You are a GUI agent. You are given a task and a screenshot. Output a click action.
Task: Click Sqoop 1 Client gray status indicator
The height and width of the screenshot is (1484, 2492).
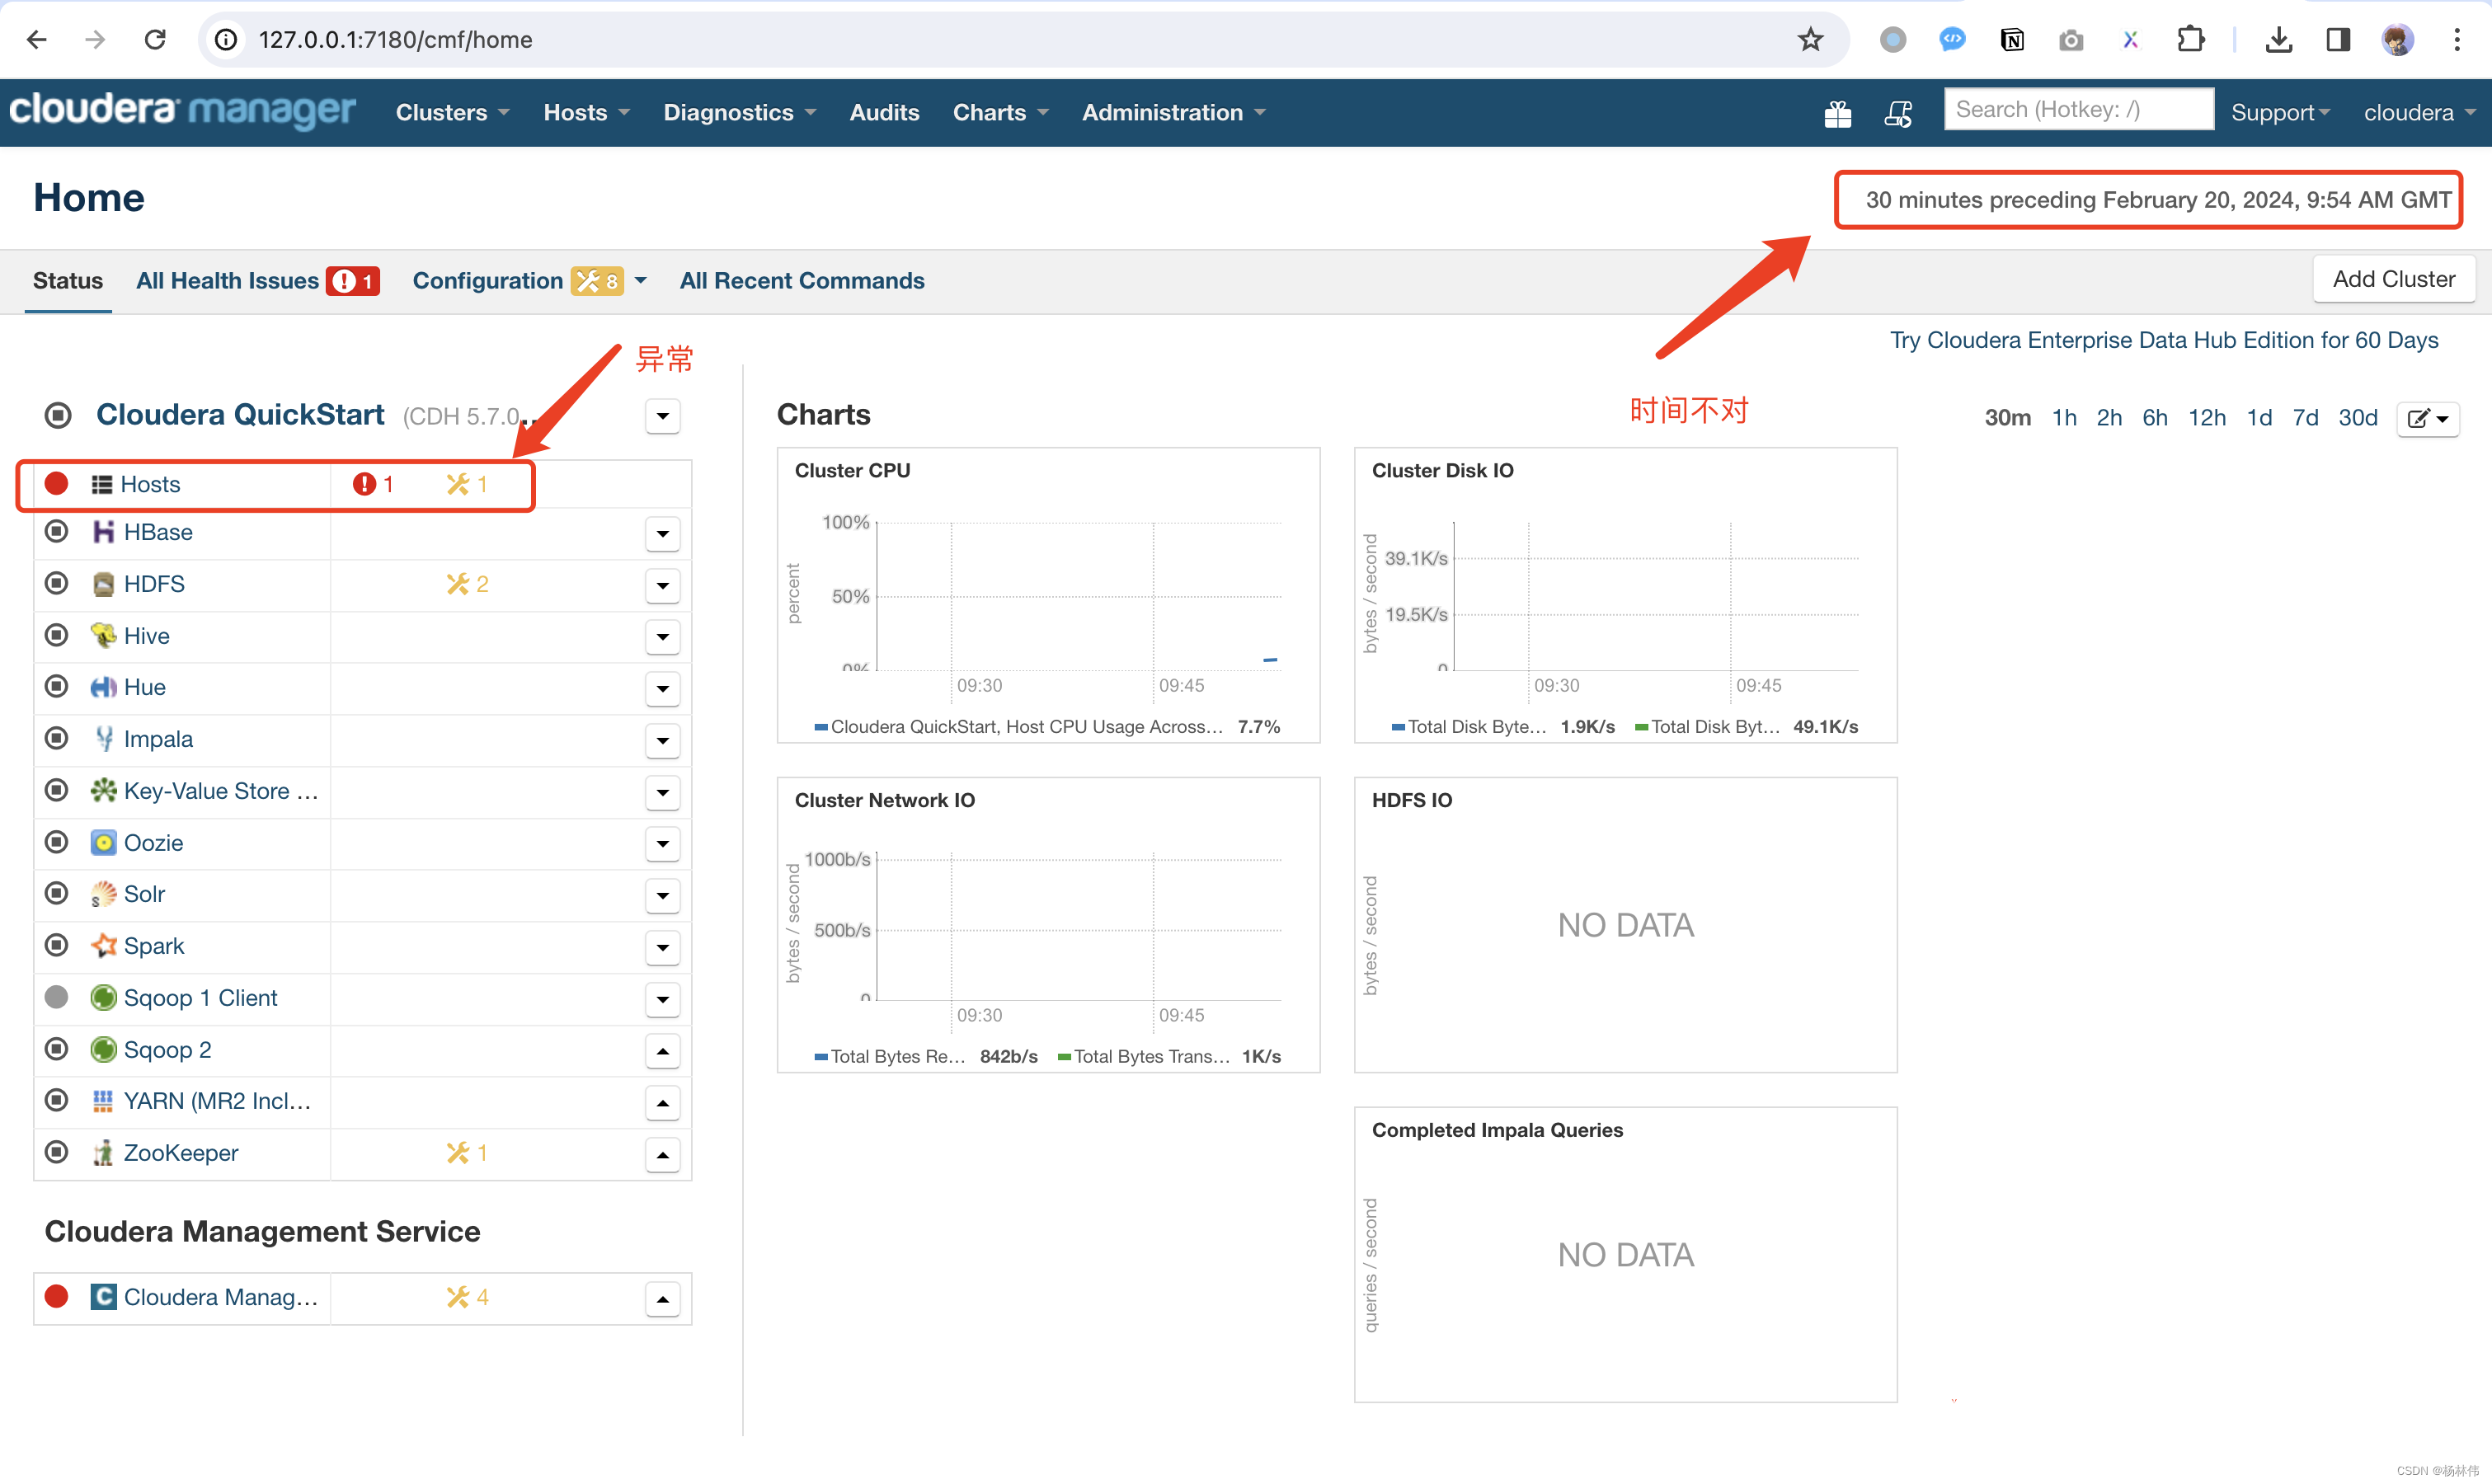(x=57, y=998)
